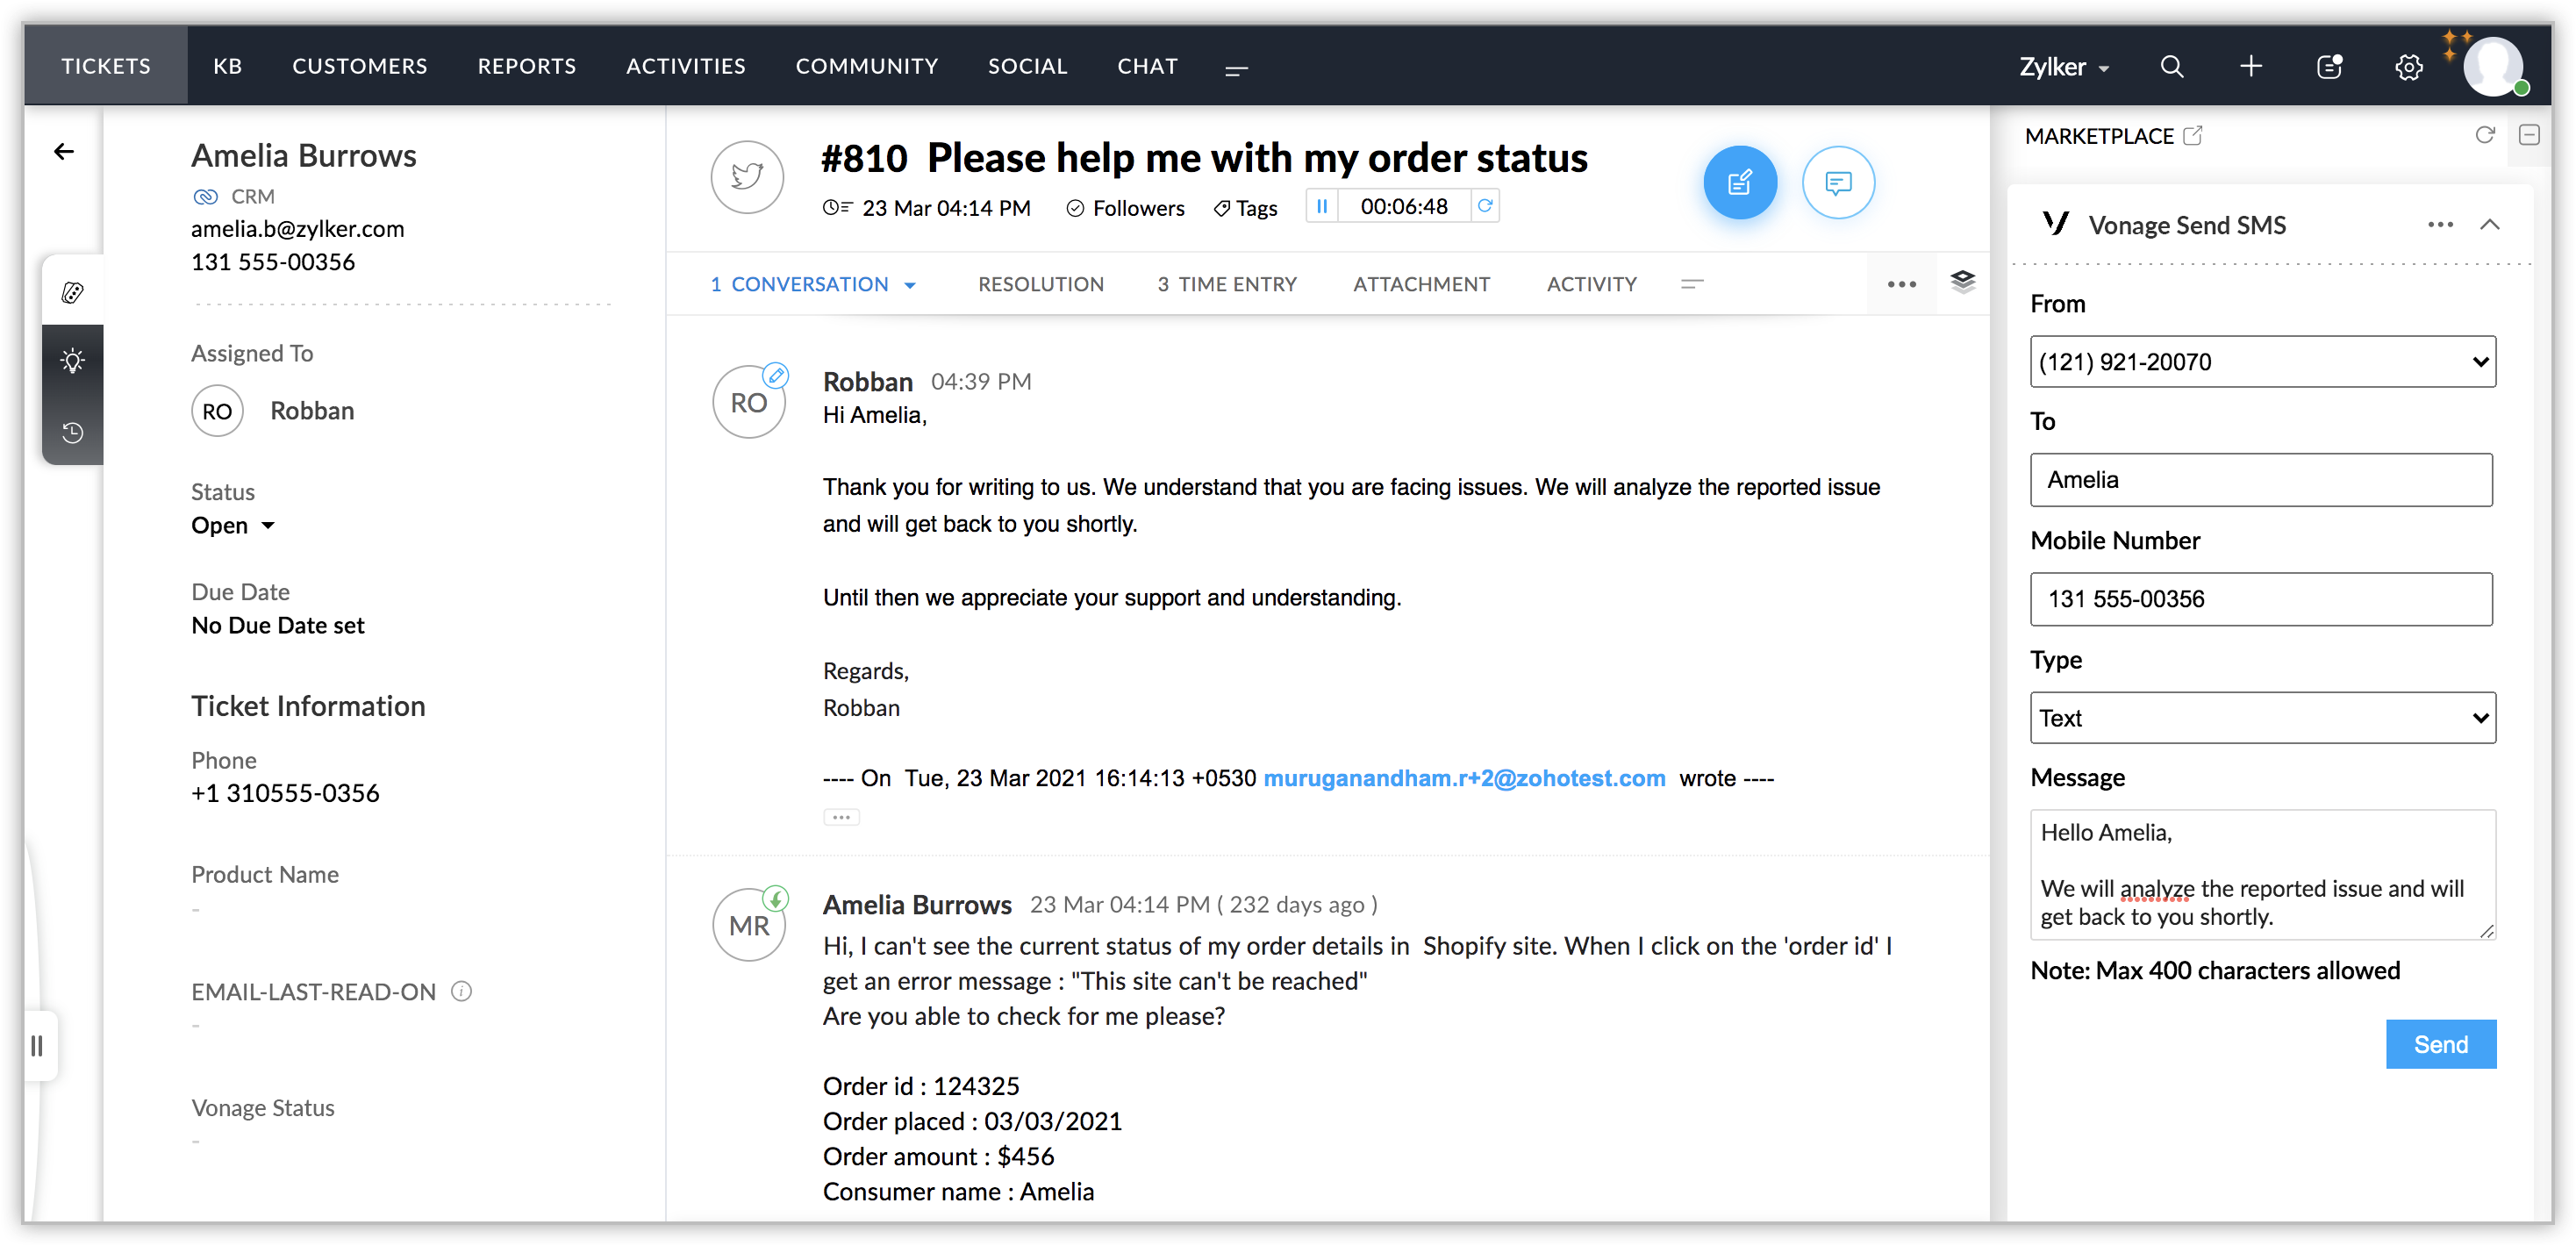Screen dimensions: 2576x1246
Task: Click the Send button
Action: (2440, 1044)
